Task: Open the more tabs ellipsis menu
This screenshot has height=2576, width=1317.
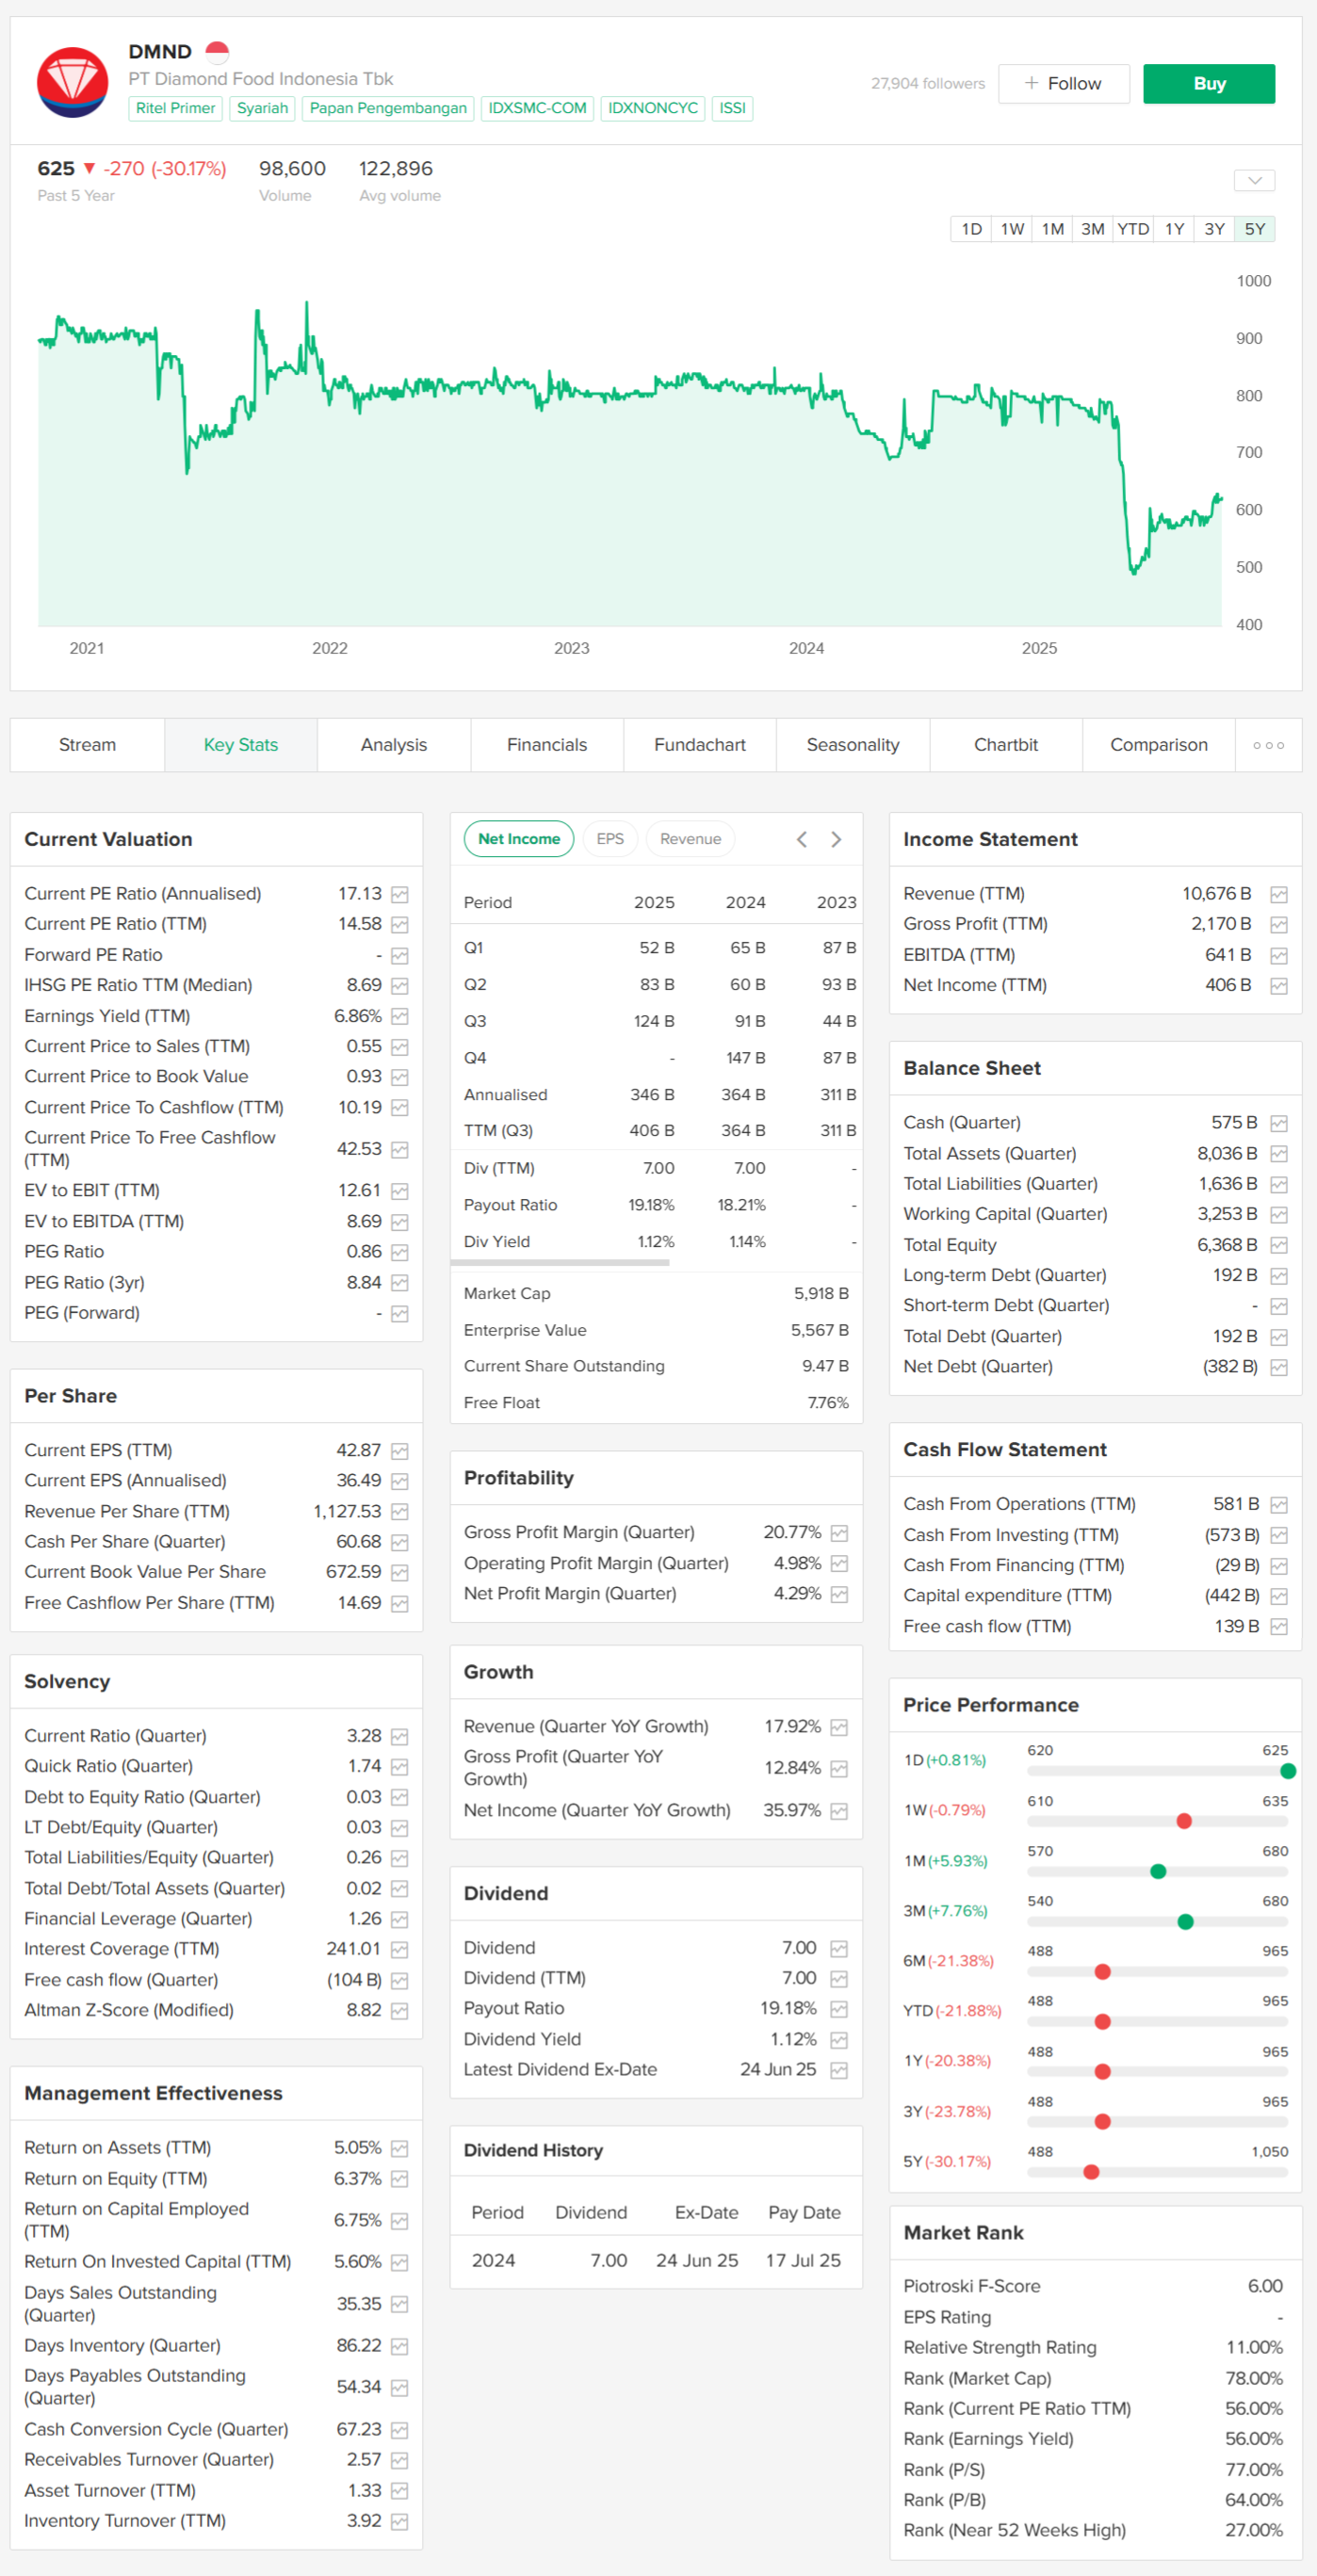Action: coord(1268,745)
